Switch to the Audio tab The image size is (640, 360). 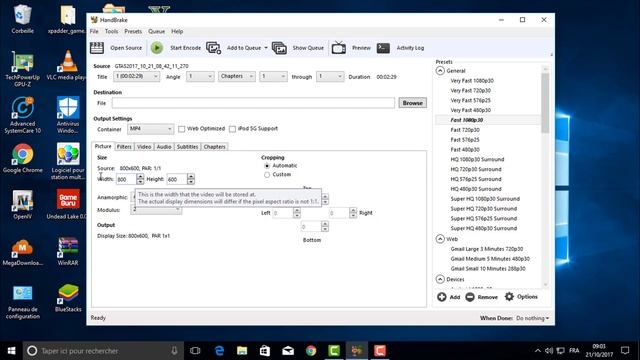point(164,147)
